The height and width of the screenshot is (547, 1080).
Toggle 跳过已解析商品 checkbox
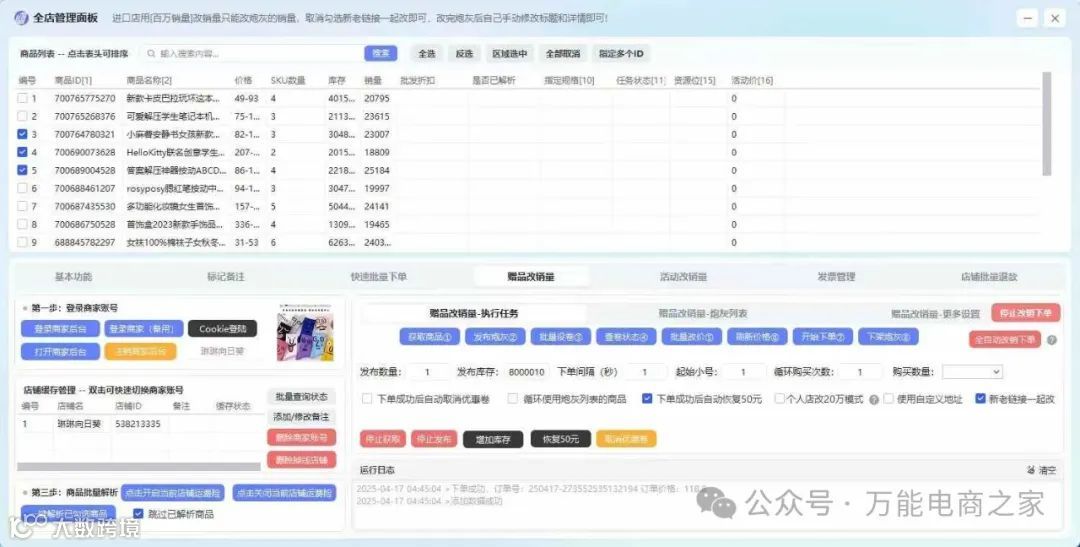[x=138, y=513]
